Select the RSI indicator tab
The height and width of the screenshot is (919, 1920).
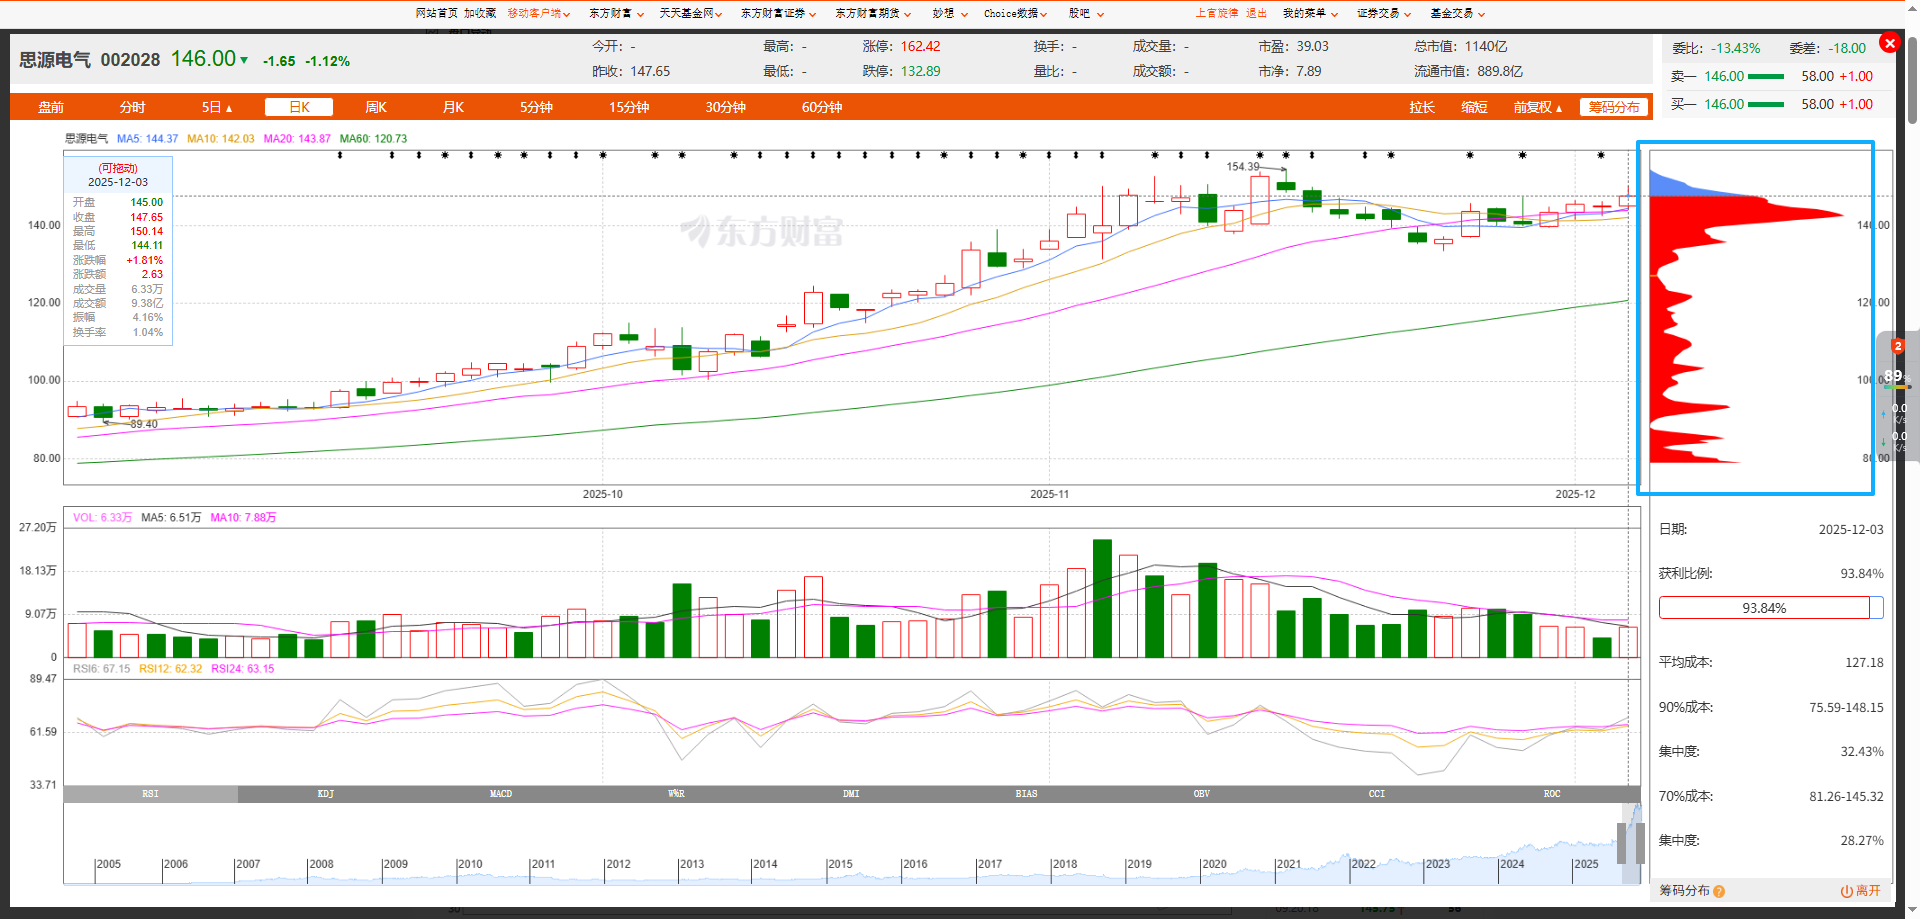(x=150, y=794)
